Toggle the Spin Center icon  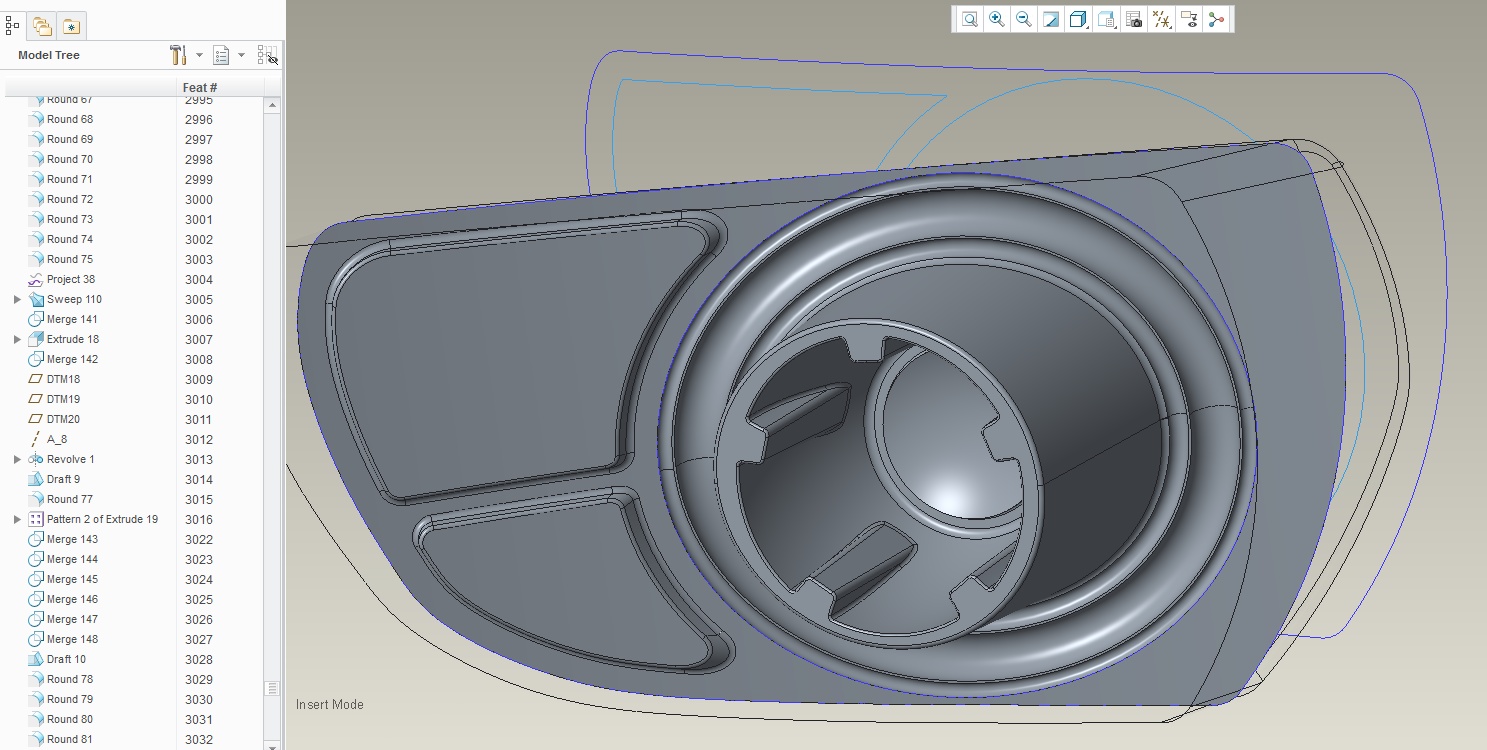(x=1216, y=19)
